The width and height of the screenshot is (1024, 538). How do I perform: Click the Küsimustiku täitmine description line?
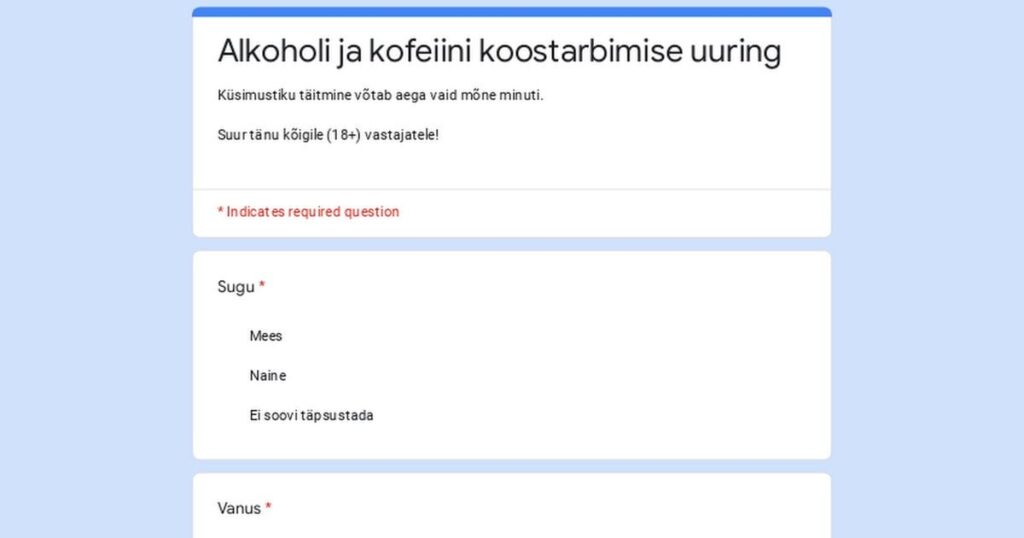[380, 95]
